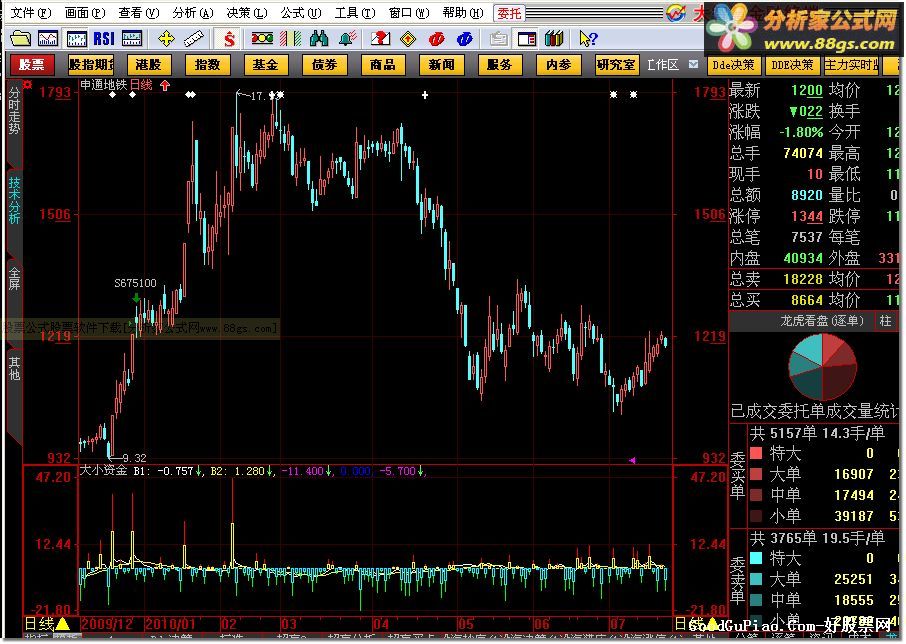The image size is (906, 644).
Task: Open the 画面 menu
Action: 84,13
